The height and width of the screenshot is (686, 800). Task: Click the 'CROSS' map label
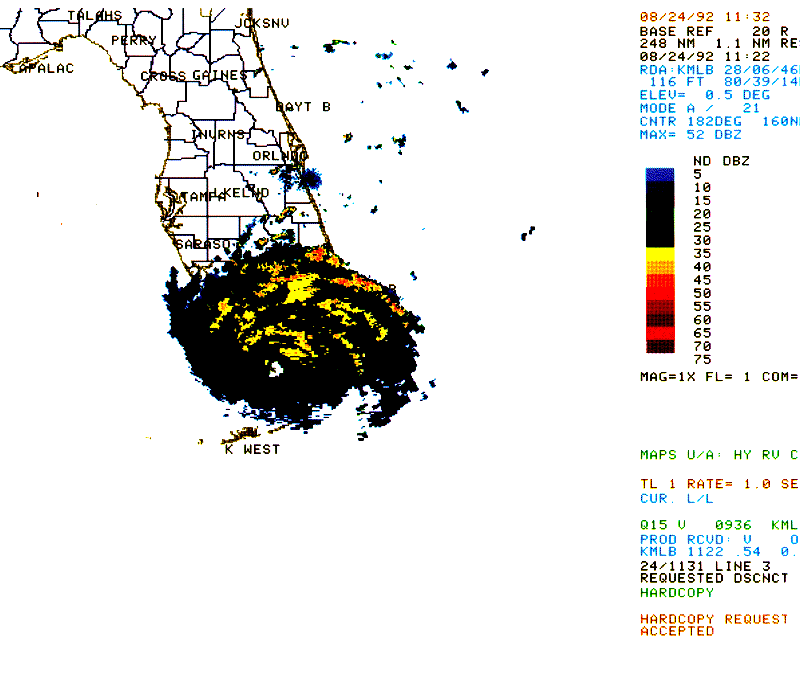point(163,77)
